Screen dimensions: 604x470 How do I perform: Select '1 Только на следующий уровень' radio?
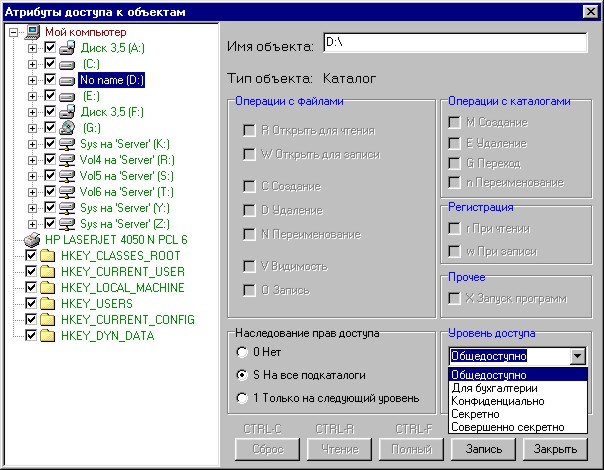(x=242, y=398)
